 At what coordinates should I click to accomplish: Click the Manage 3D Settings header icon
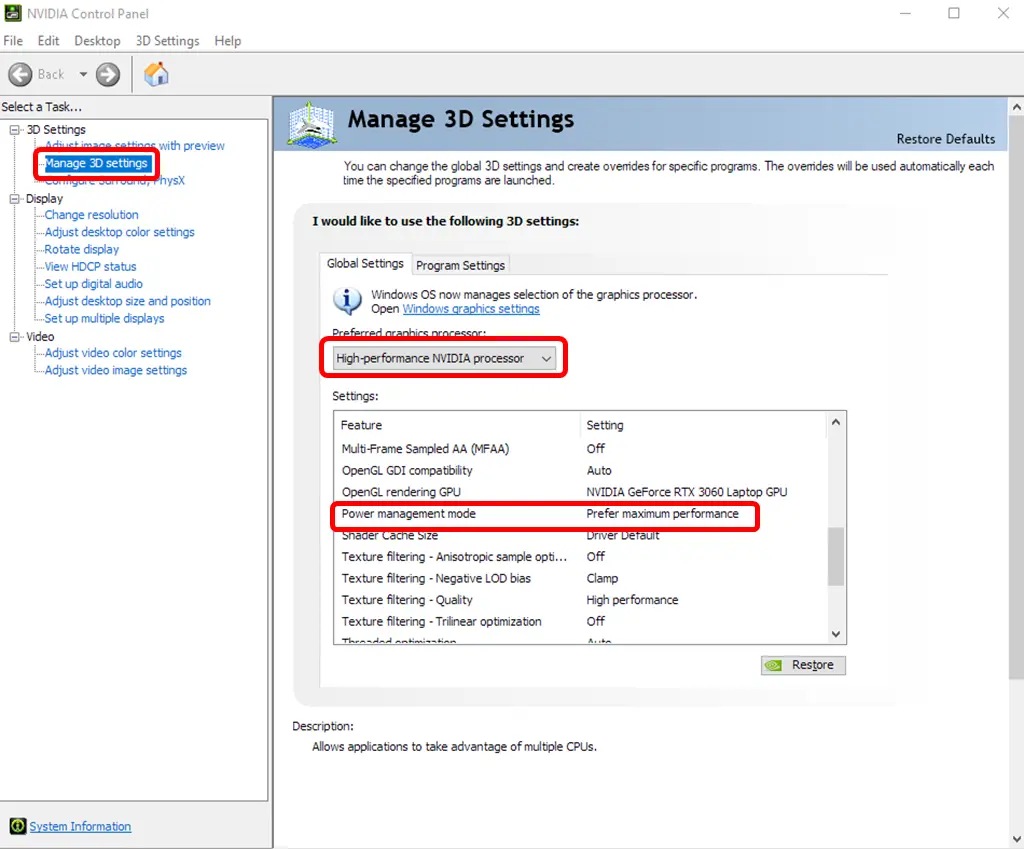point(312,124)
